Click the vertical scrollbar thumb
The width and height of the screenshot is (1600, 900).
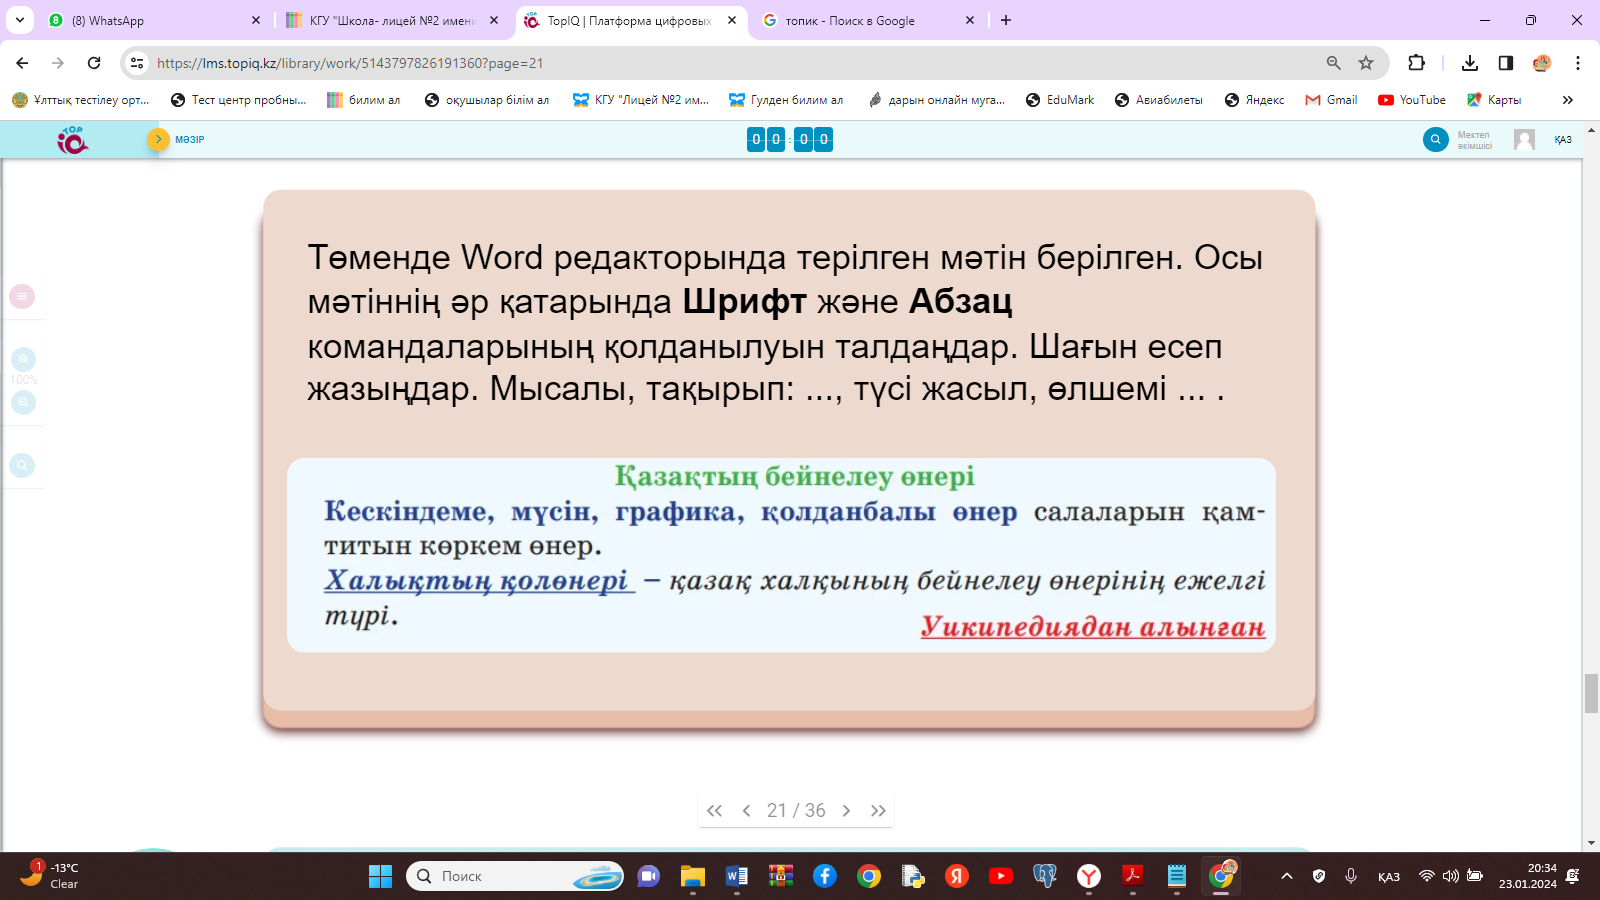[x=1591, y=694]
